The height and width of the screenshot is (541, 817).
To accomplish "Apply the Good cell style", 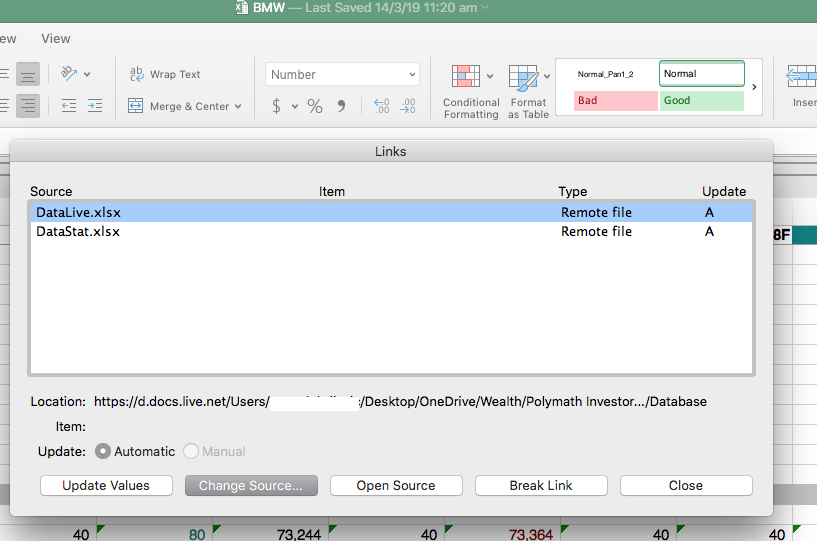I will point(702,101).
